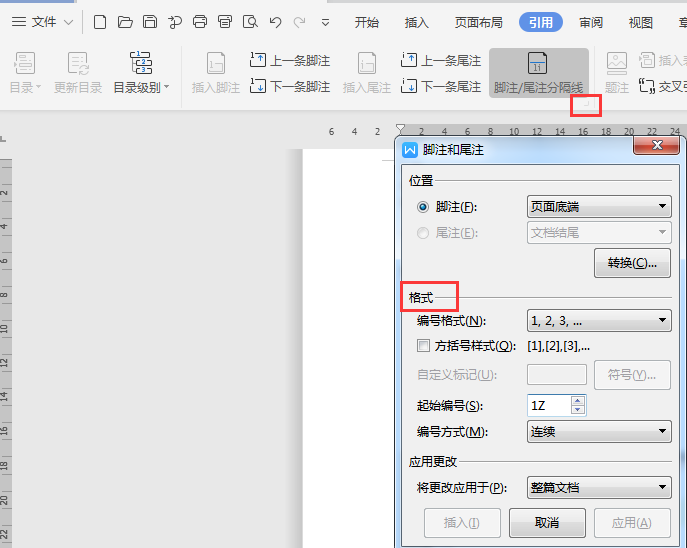The width and height of the screenshot is (687, 548).
Task: Open the 编号方式 连续 dropdown
Action: (x=599, y=431)
